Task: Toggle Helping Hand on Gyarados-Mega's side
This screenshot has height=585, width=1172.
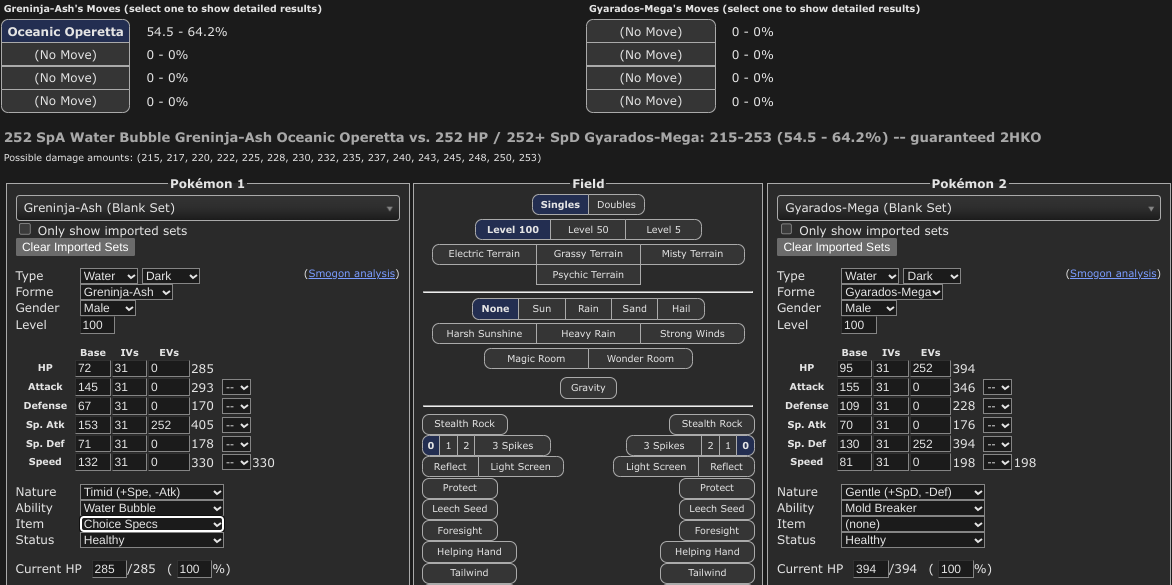Action: pos(707,552)
